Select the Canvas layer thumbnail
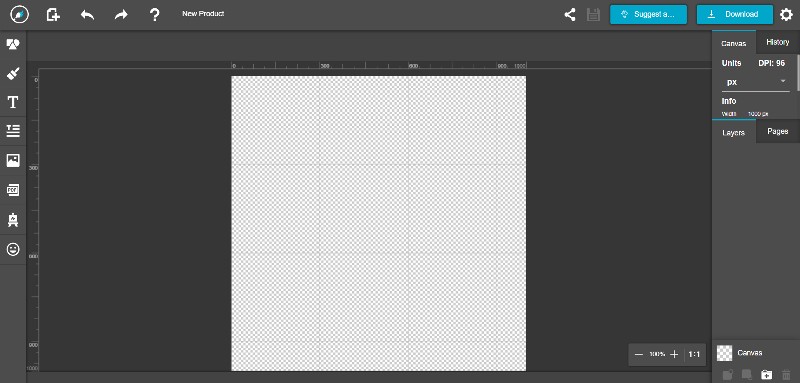 (x=724, y=353)
